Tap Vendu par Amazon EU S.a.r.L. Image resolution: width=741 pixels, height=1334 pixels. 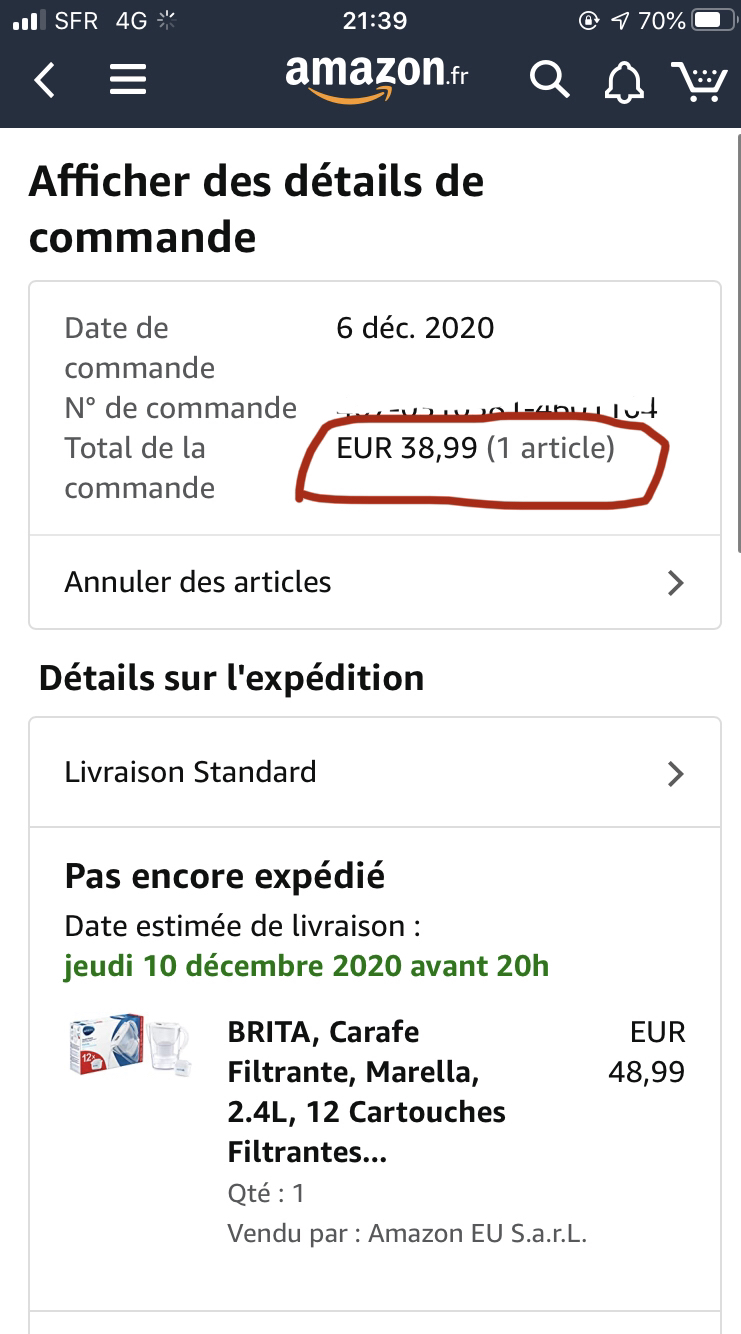click(x=407, y=1233)
